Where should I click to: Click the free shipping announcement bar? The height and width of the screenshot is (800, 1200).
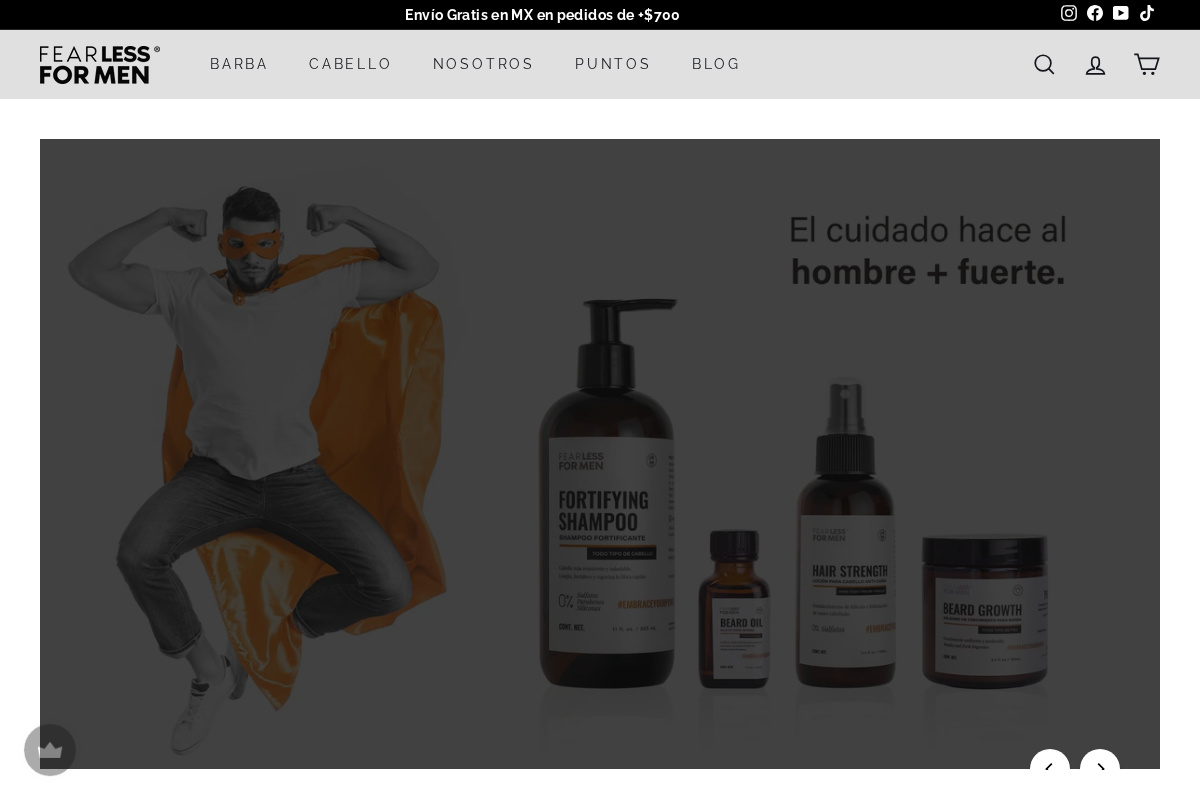(542, 15)
